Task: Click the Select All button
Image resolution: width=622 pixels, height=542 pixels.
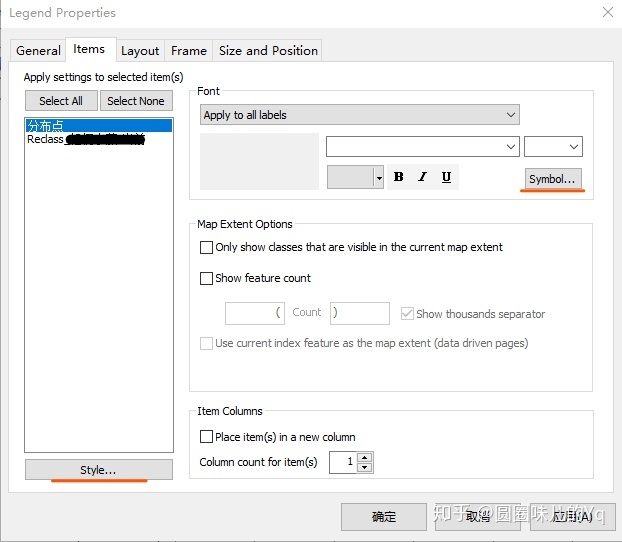Action: coord(61,101)
